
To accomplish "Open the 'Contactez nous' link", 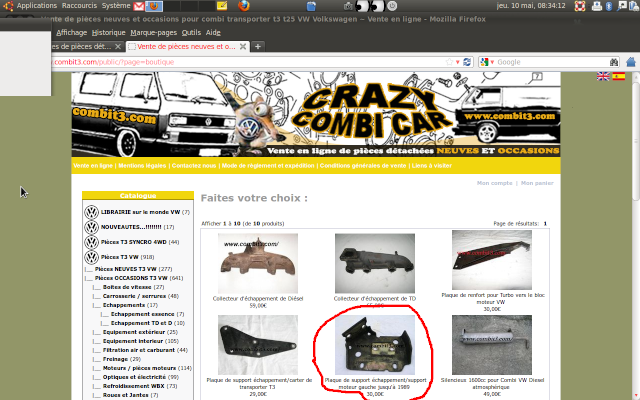I will (194, 166).
